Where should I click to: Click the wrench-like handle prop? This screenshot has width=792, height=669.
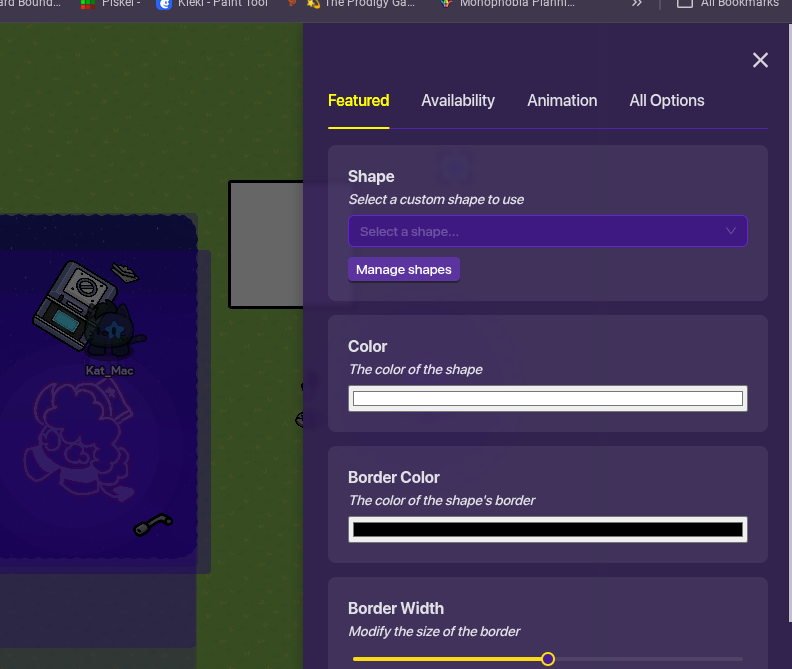(154, 524)
